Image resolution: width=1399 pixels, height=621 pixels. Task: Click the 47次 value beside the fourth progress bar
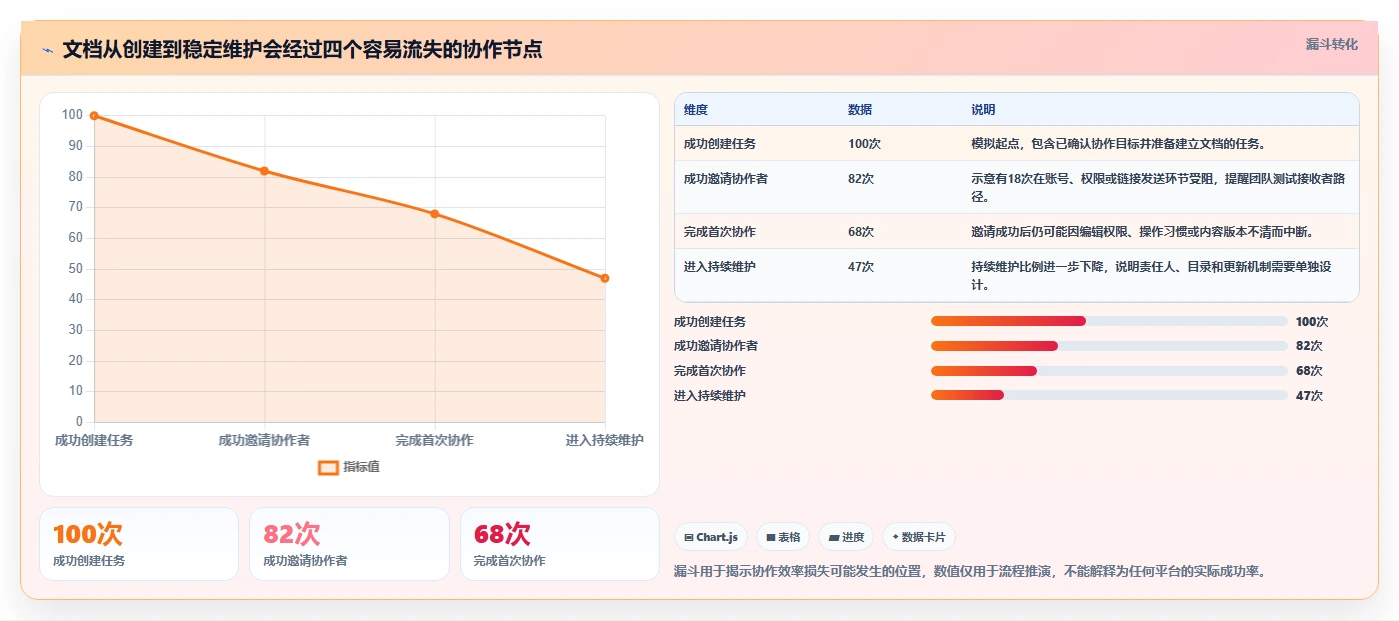pyautogui.click(x=1309, y=396)
